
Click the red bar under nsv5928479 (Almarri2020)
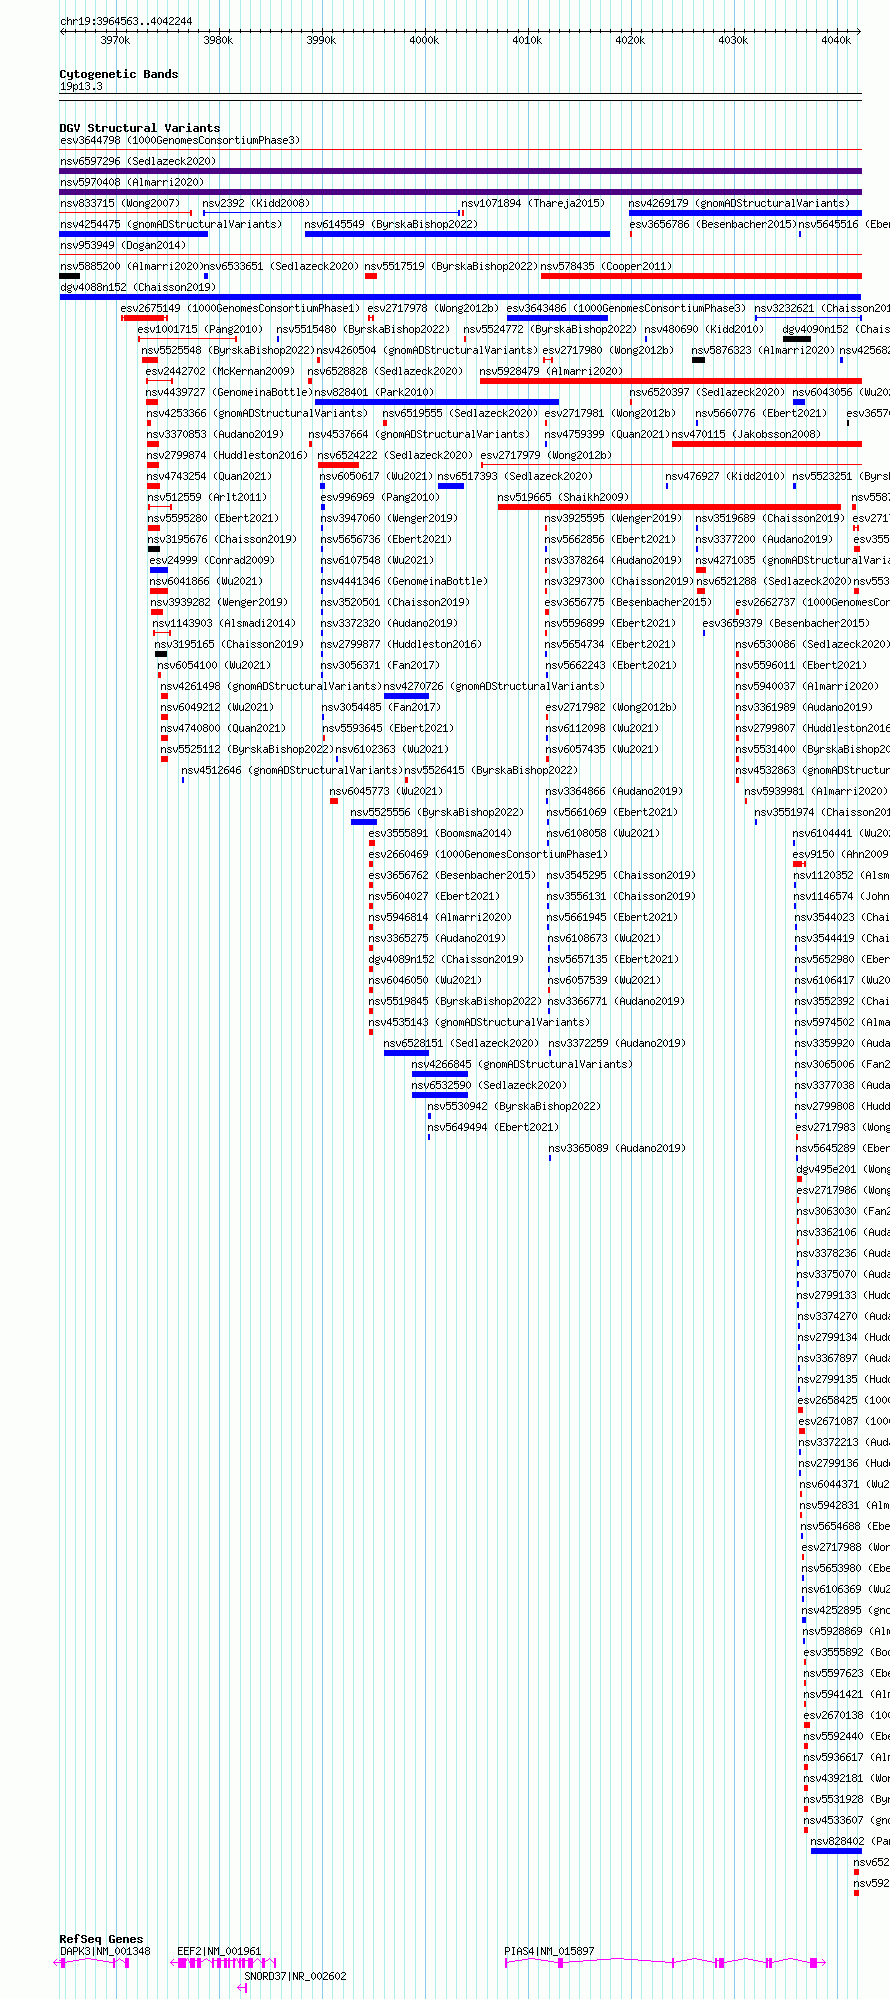click(x=670, y=381)
